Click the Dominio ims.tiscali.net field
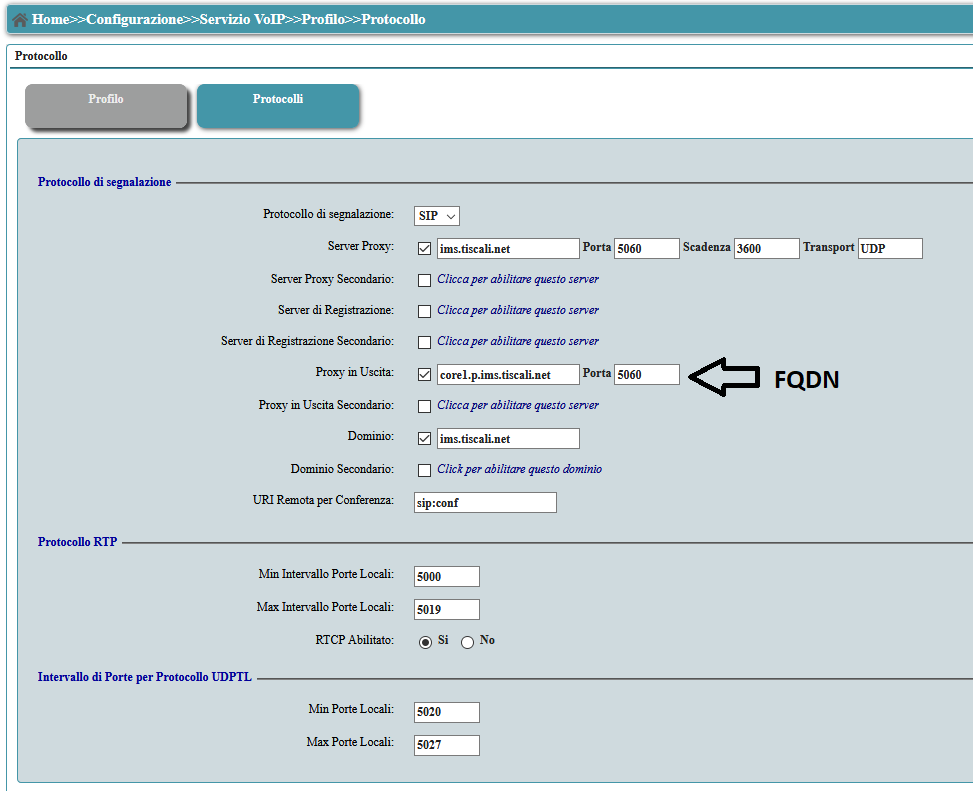The height and width of the screenshot is (791, 973). 508,439
